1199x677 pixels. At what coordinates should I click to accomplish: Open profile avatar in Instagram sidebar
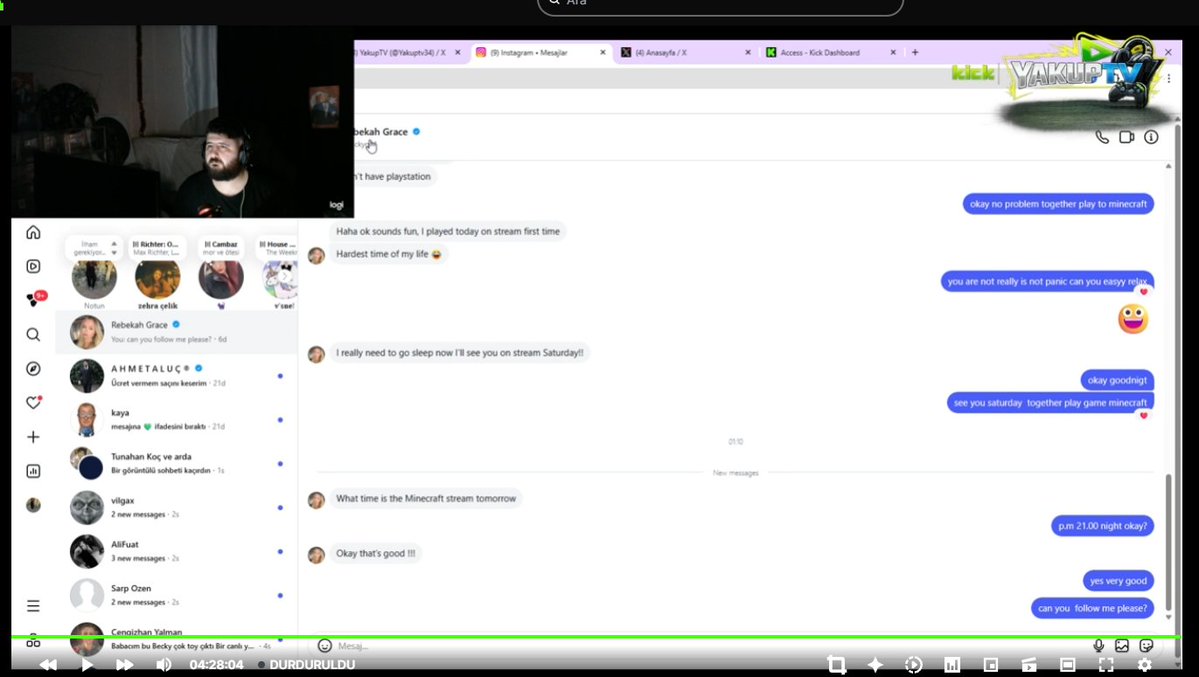(33, 505)
